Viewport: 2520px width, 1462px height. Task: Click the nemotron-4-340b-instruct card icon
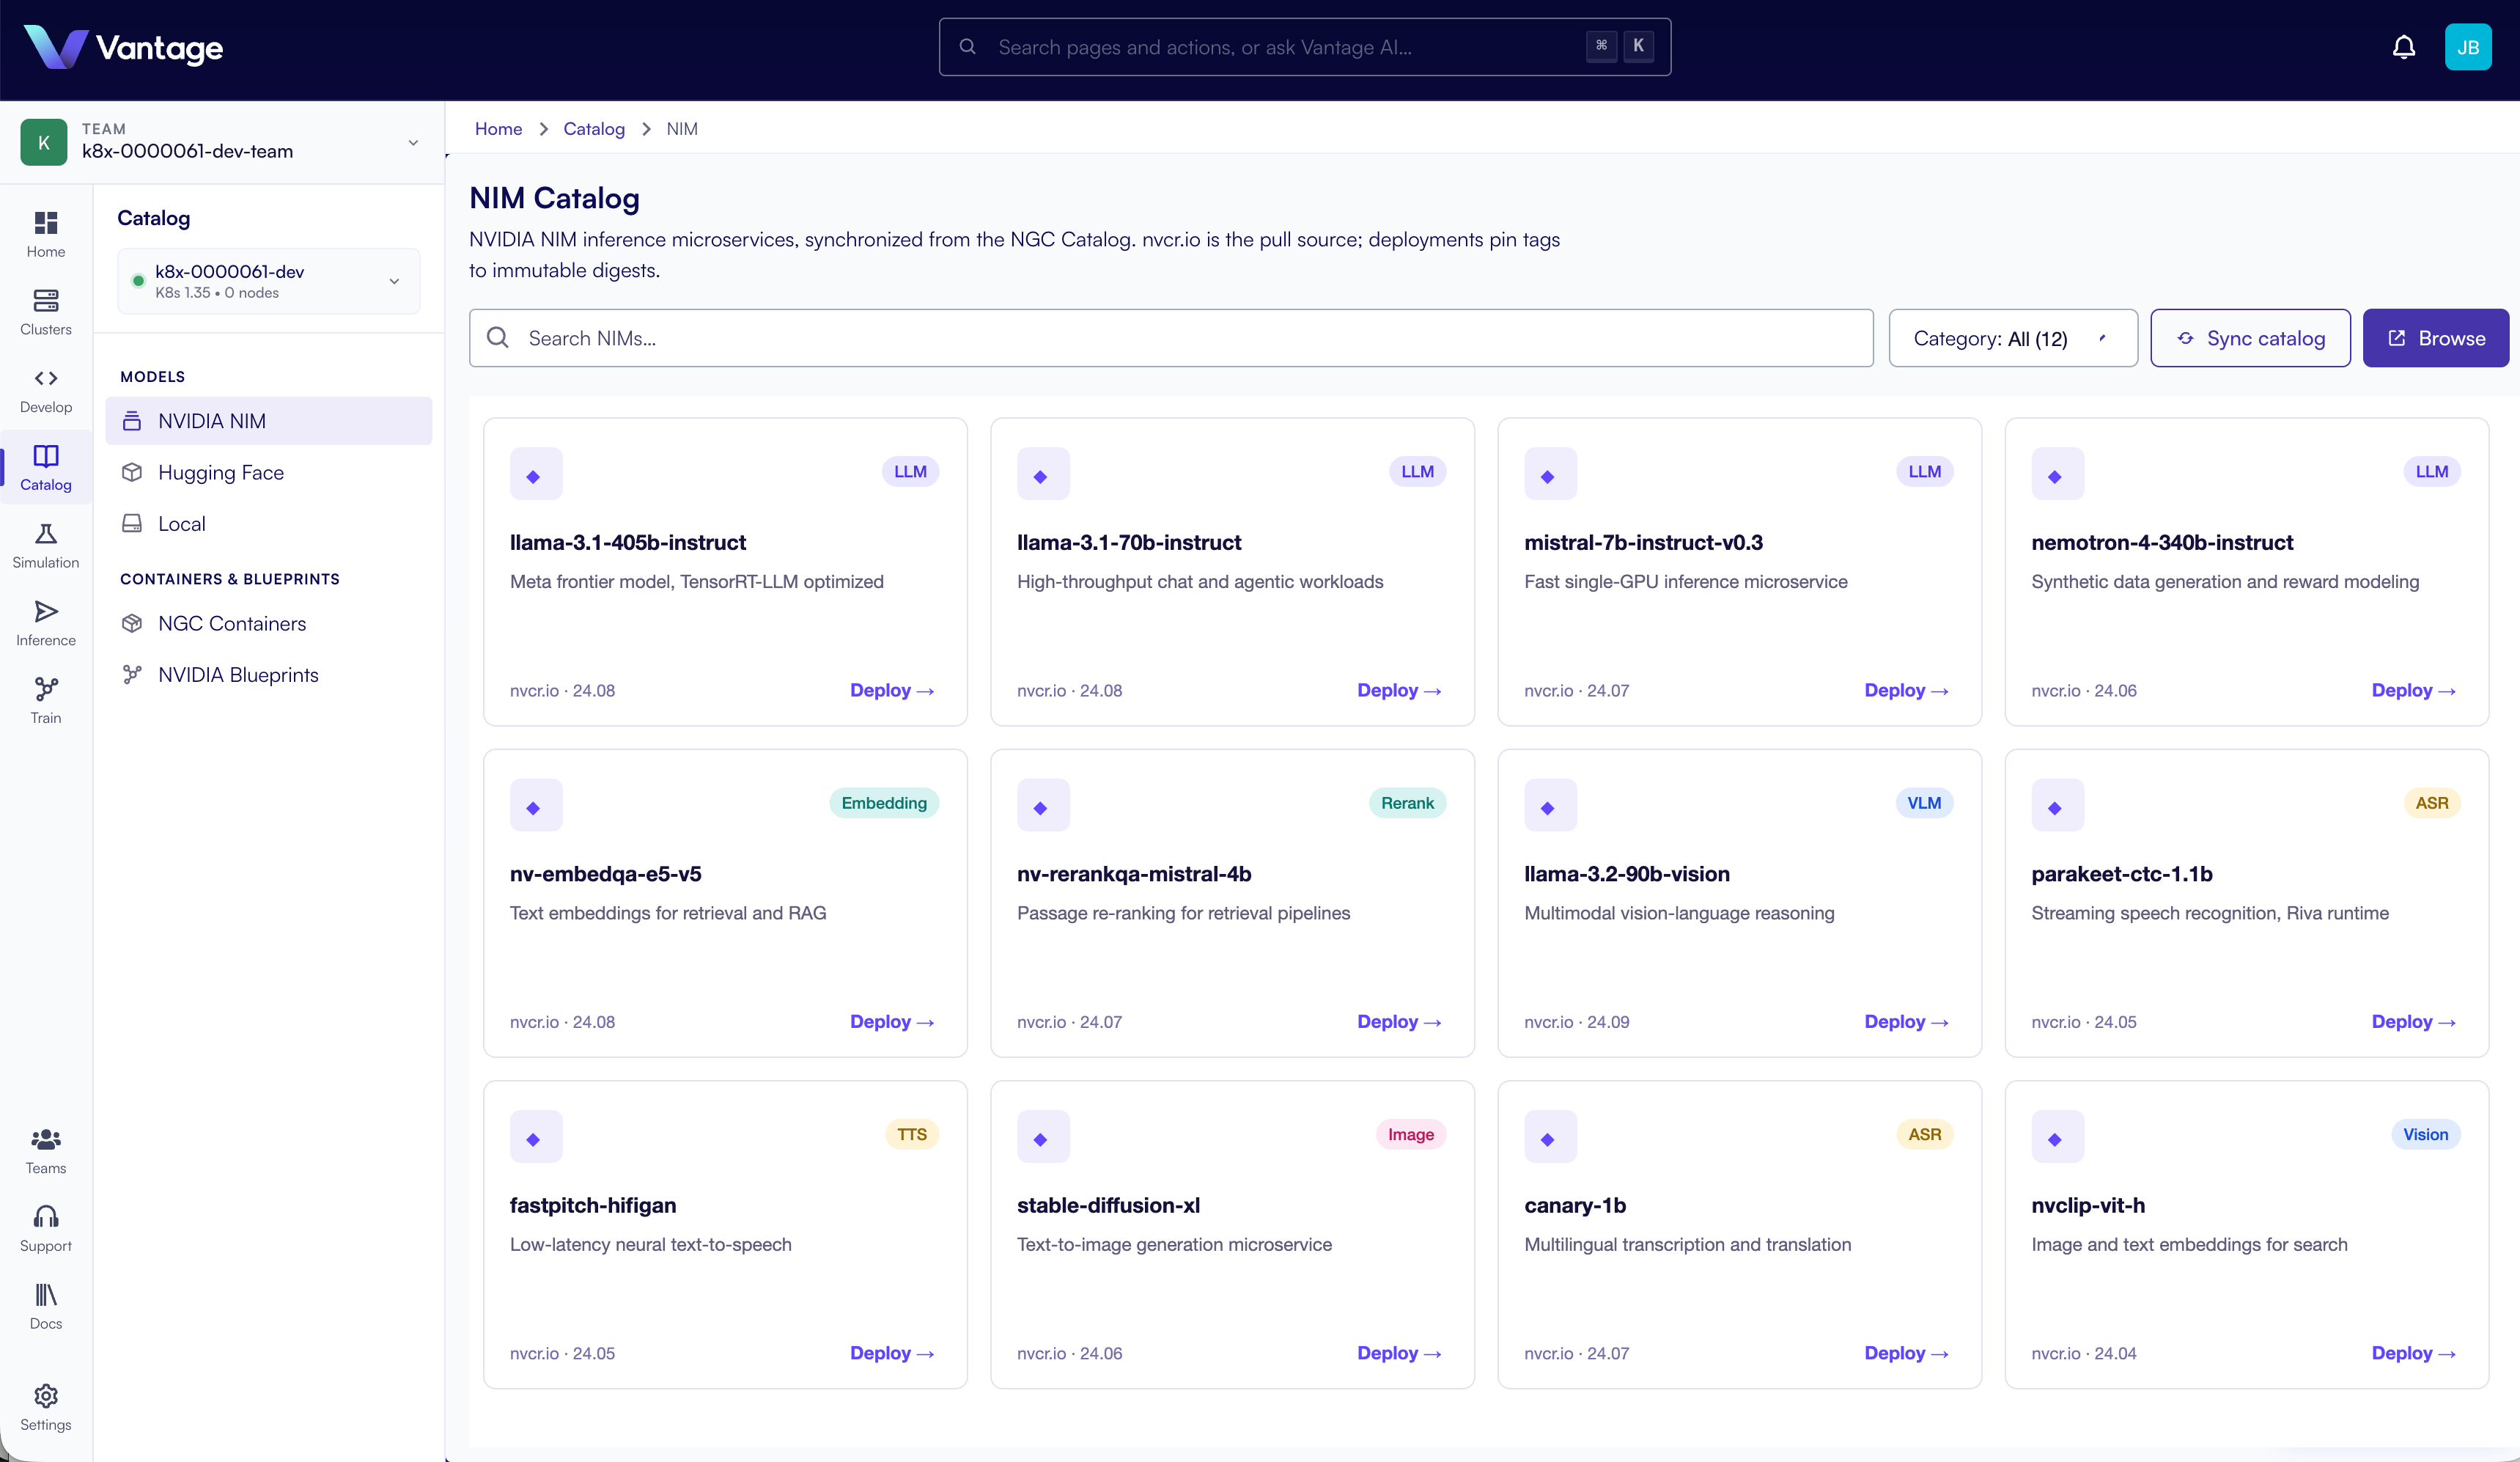(2057, 474)
